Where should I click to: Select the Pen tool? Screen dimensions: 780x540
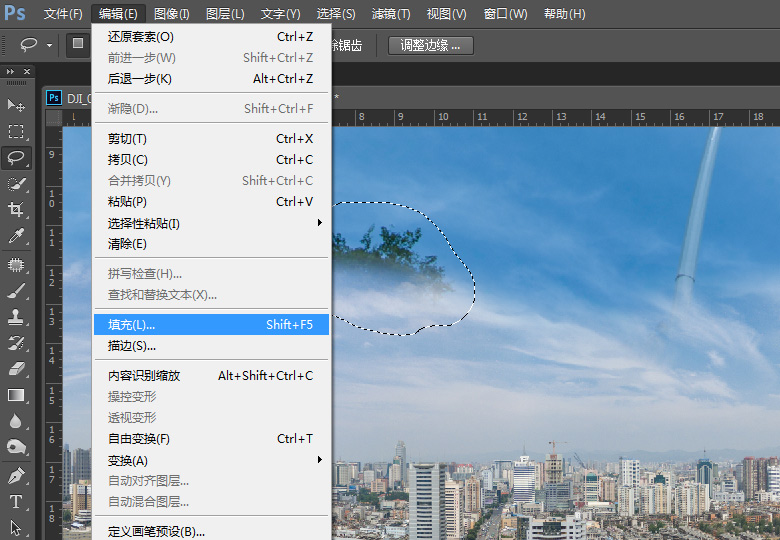click(x=16, y=476)
